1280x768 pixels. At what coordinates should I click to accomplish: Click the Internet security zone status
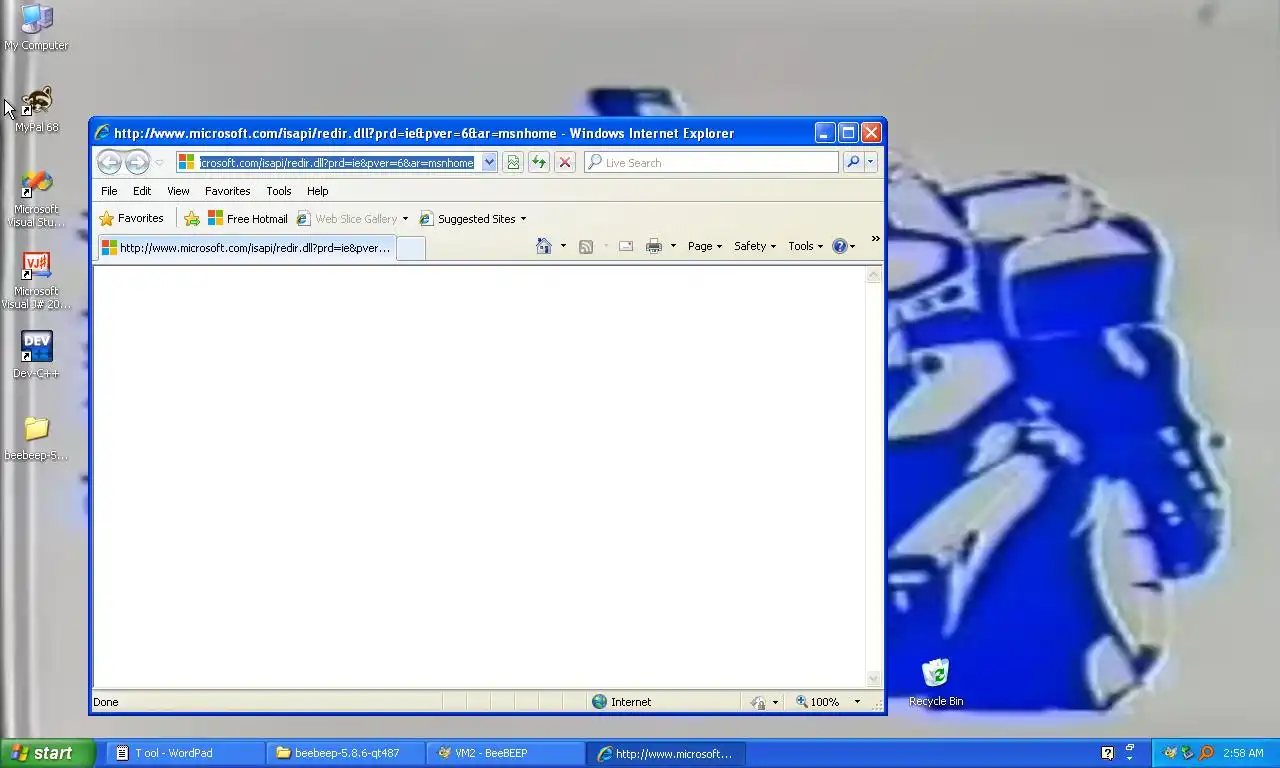(x=622, y=702)
